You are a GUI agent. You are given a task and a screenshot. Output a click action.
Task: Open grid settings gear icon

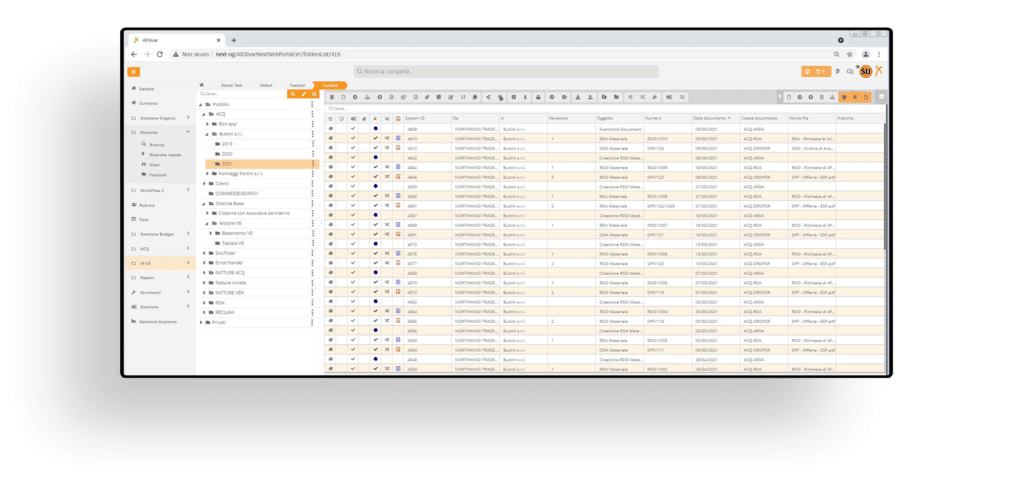pyautogui.click(x=881, y=97)
